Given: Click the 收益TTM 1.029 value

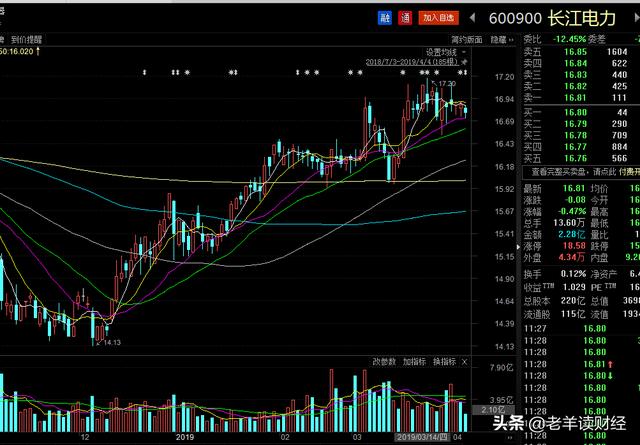Looking at the screenshot, I should point(575,287).
